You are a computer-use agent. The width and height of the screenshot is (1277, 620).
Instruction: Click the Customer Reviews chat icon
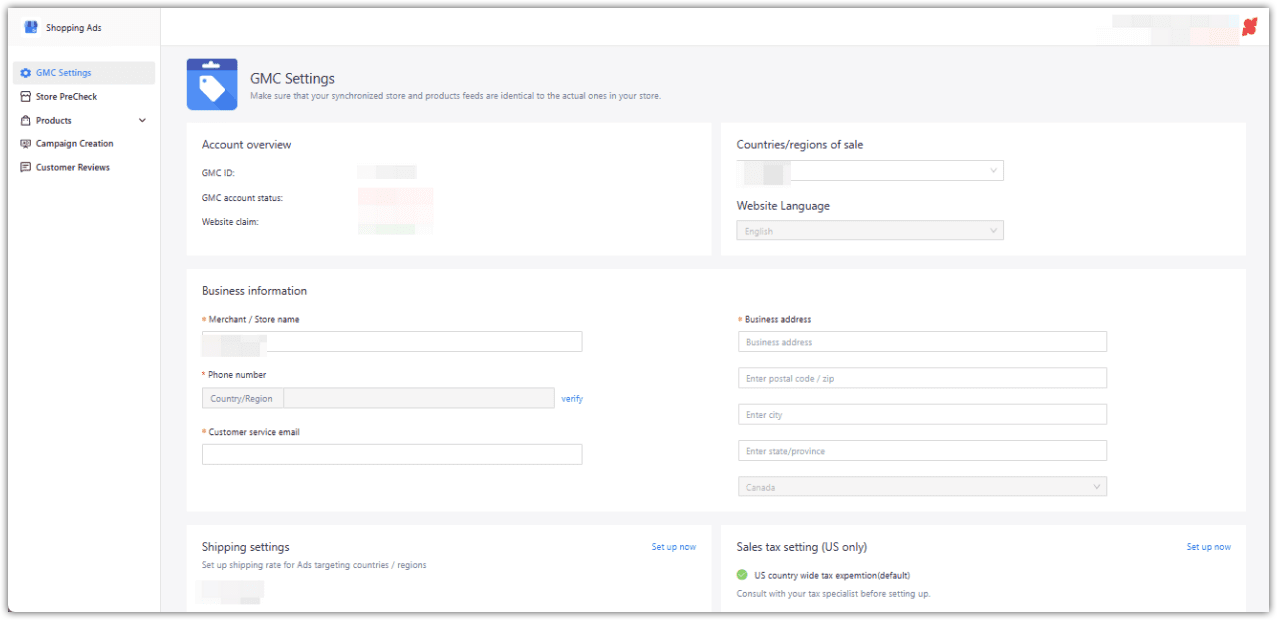pos(26,167)
